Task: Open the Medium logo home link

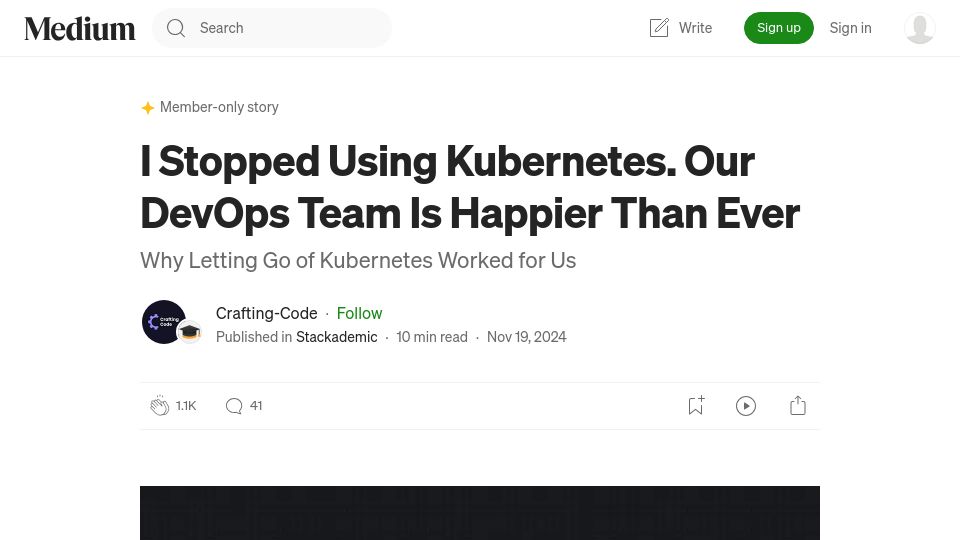Action: tap(80, 28)
